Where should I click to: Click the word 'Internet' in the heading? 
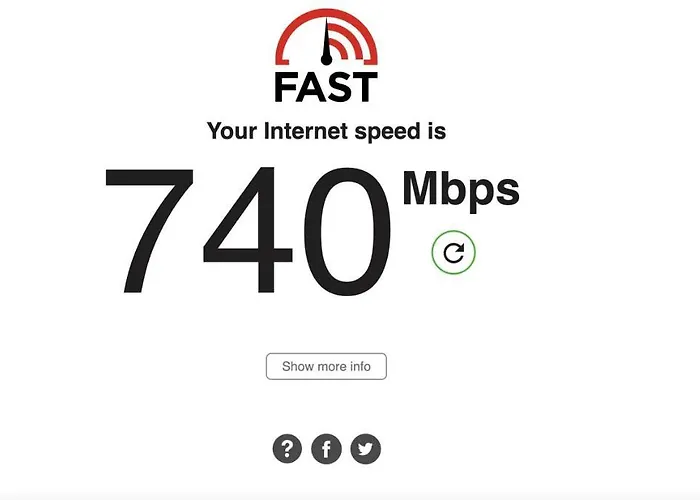[x=306, y=131]
